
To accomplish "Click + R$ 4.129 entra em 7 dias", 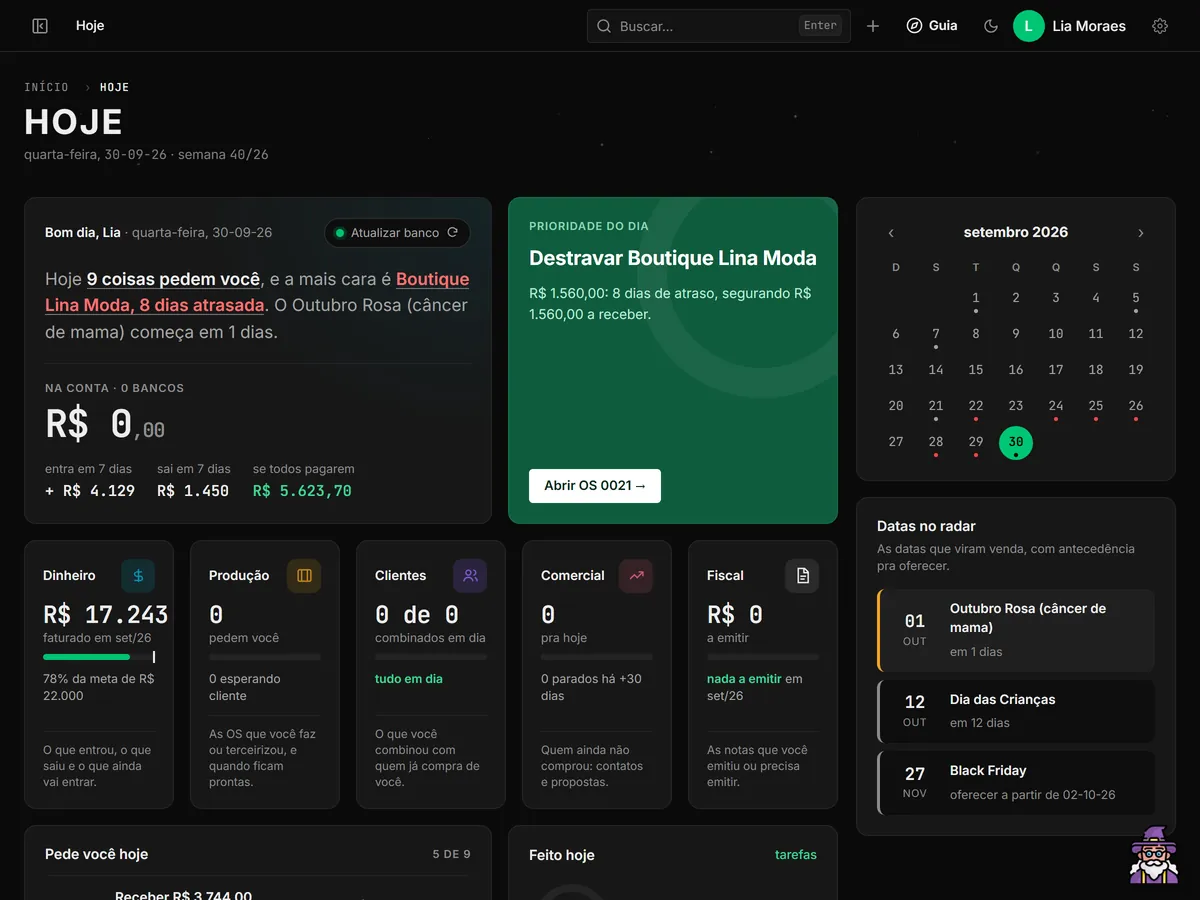I will [90, 491].
